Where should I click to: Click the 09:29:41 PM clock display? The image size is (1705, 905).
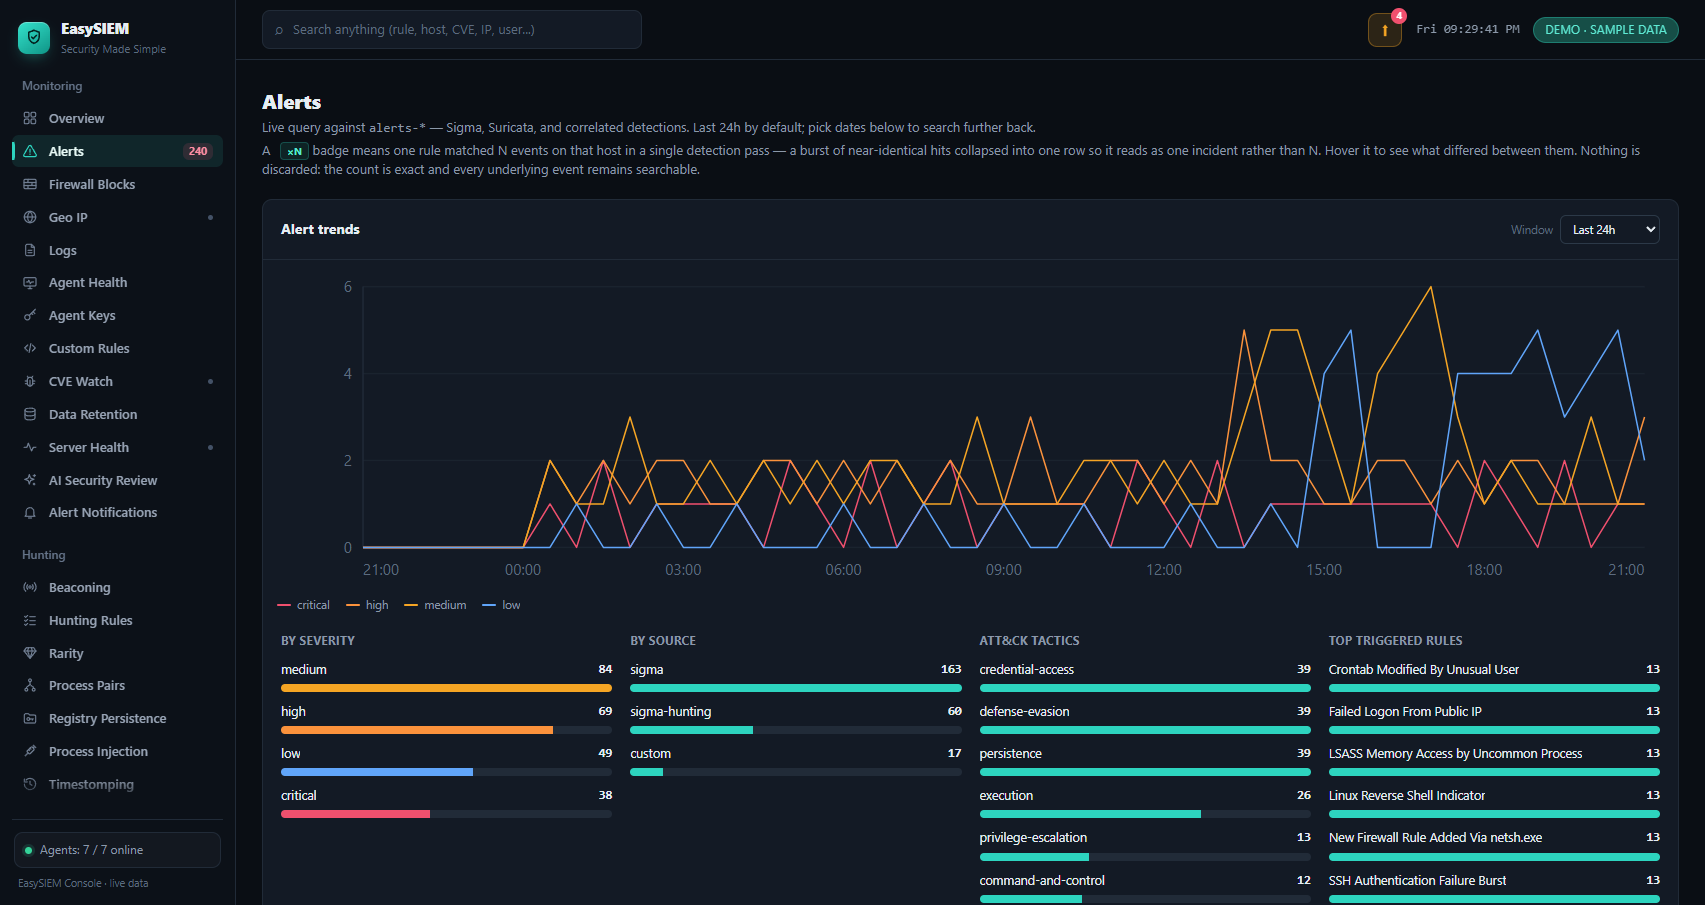click(1468, 30)
